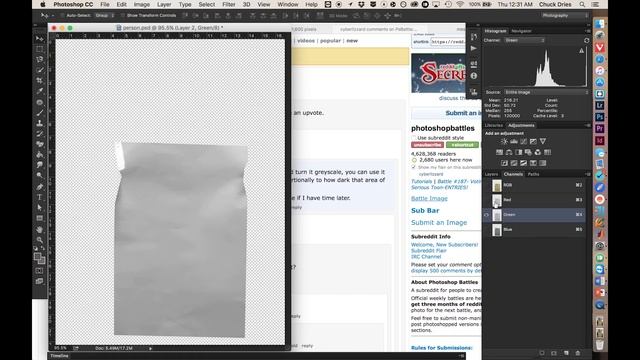
Task: Add a Brightness/Contrast adjustment
Action: point(504,141)
